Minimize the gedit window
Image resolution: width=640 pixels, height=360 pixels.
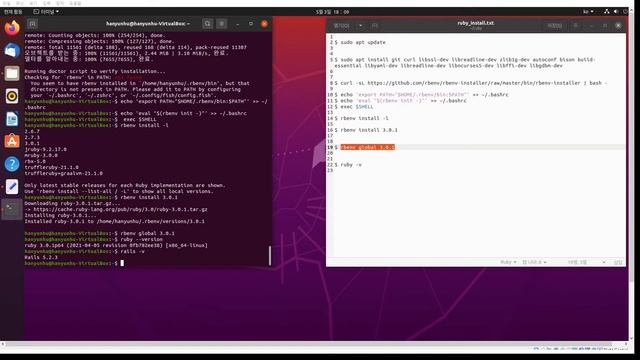click(591, 26)
